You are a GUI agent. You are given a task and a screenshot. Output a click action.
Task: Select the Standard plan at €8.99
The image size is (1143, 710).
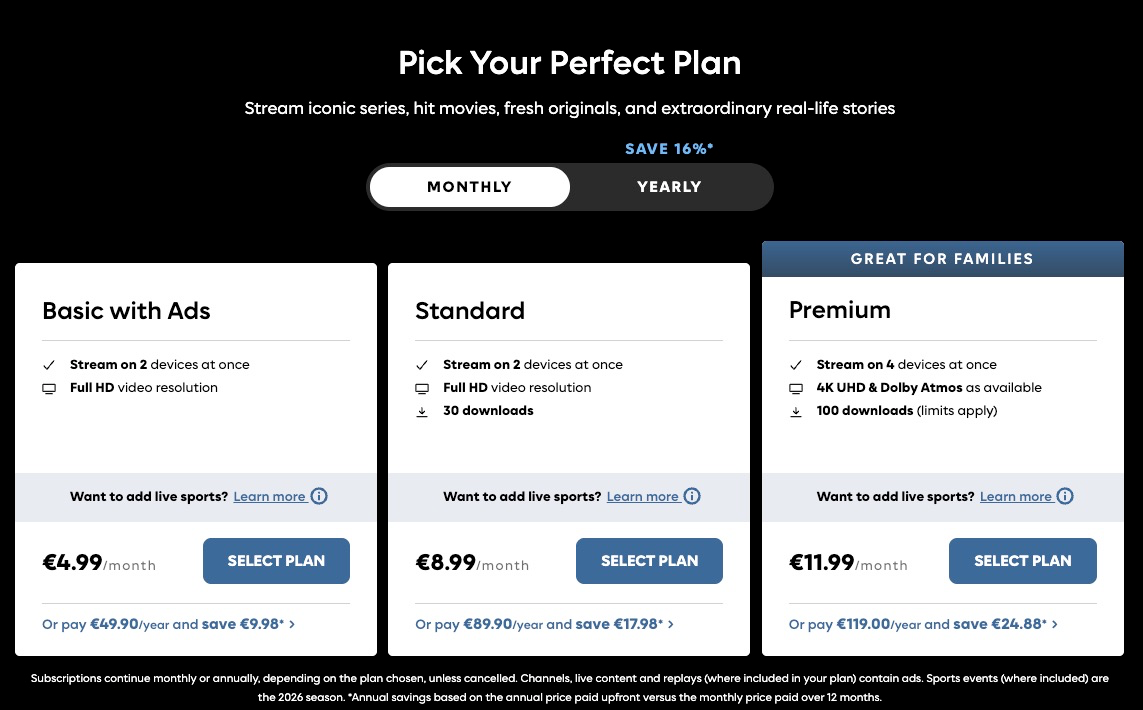pyautogui.click(x=649, y=561)
